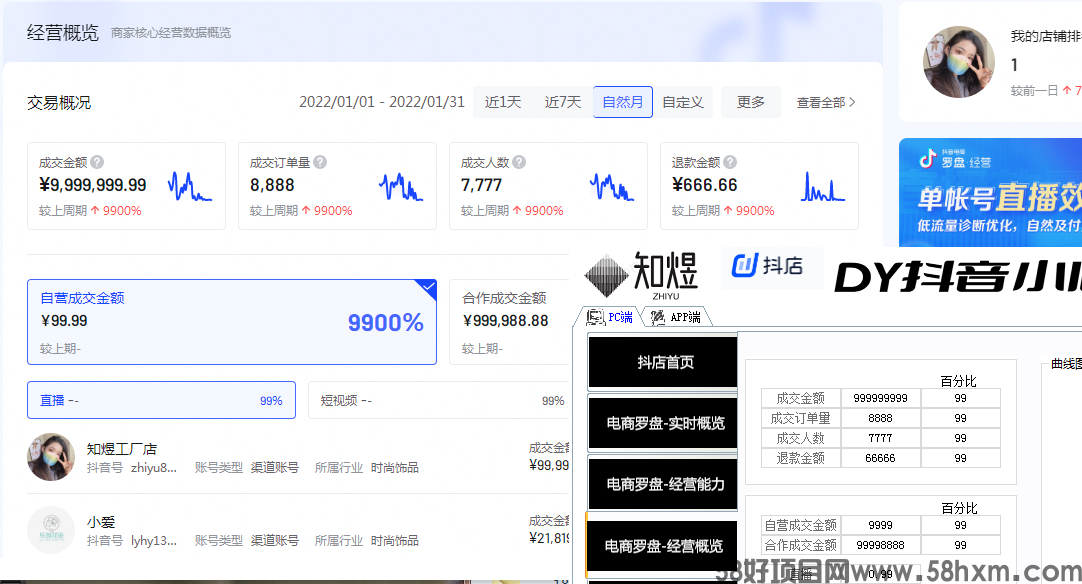The width and height of the screenshot is (1082, 584).
Task: Click the 知煜 ZHIYU logo
Action: (x=641, y=275)
